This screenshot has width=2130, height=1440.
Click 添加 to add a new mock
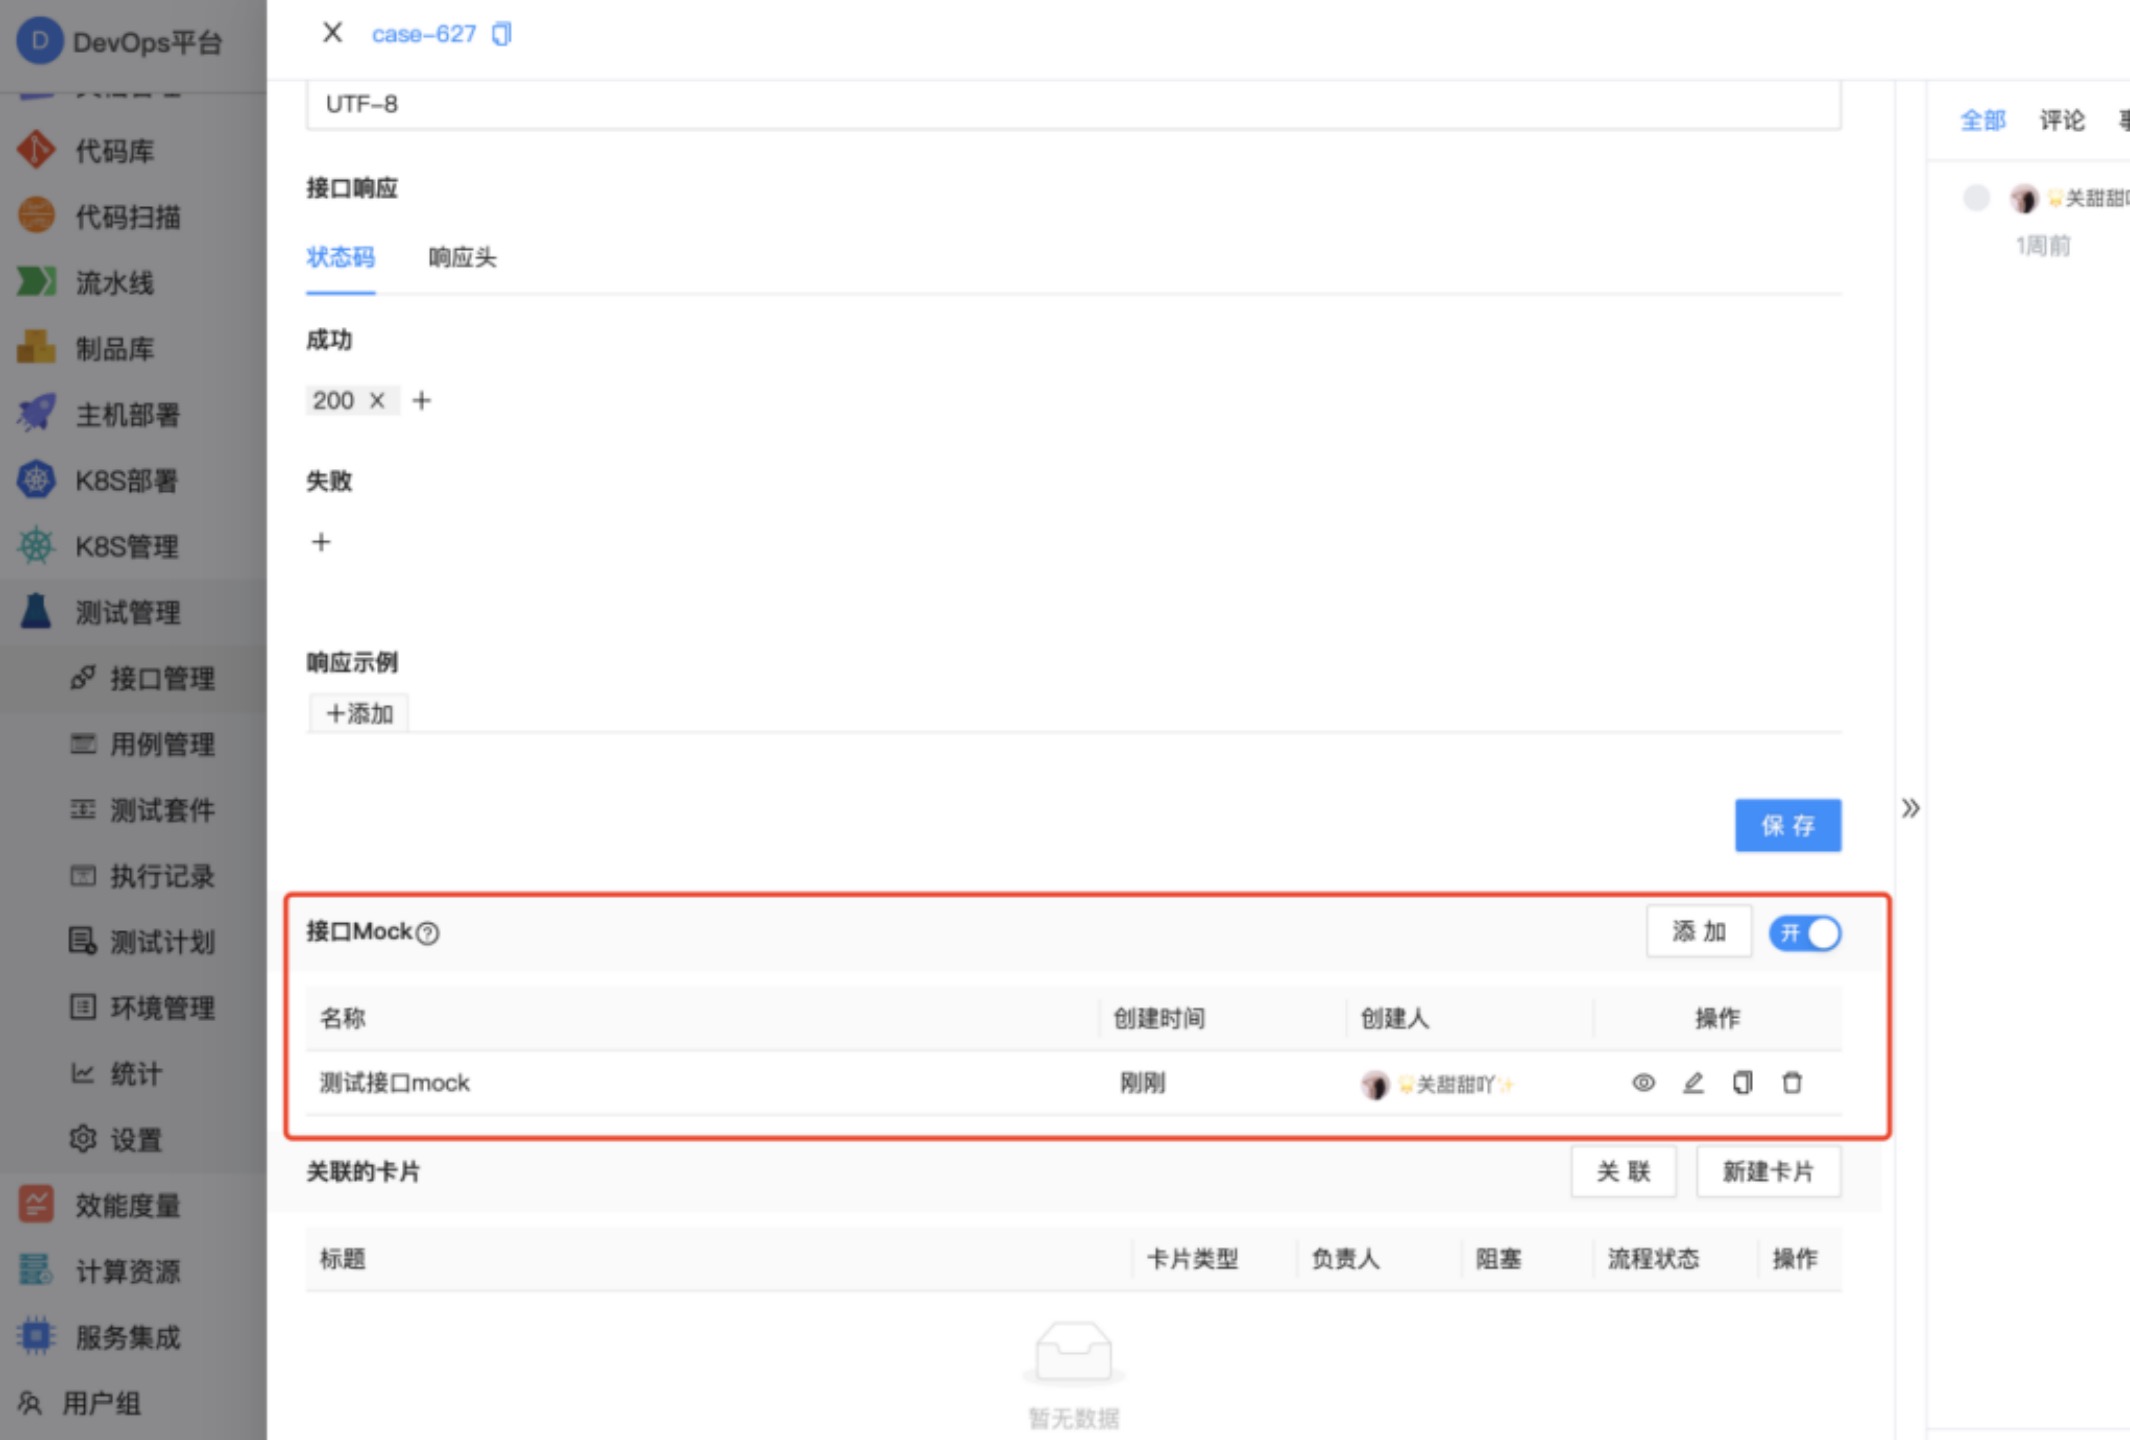coord(1699,931)
